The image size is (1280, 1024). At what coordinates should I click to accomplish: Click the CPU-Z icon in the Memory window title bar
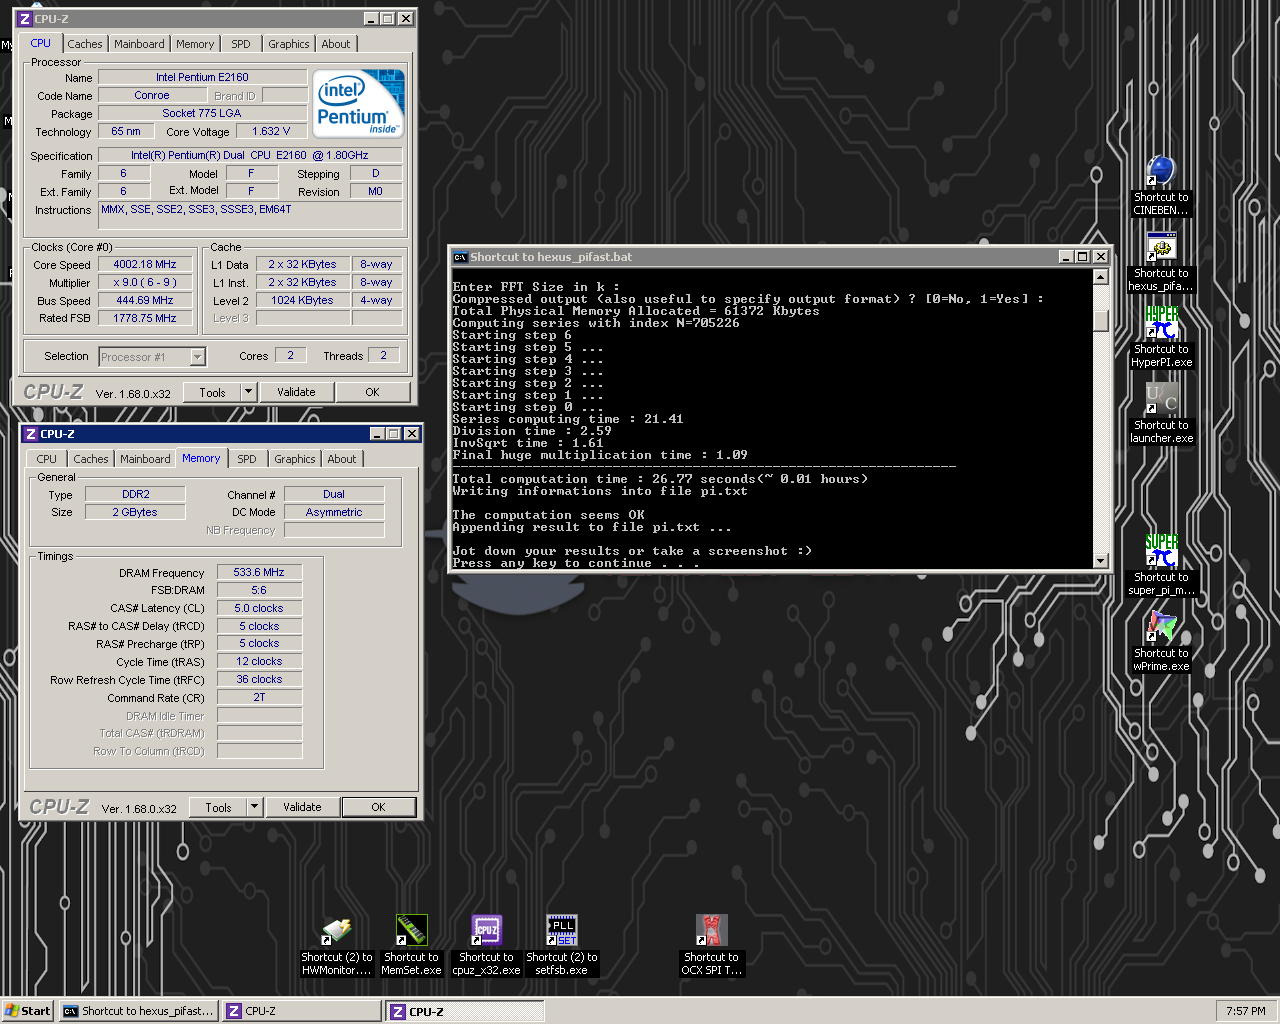pos(31,434)
